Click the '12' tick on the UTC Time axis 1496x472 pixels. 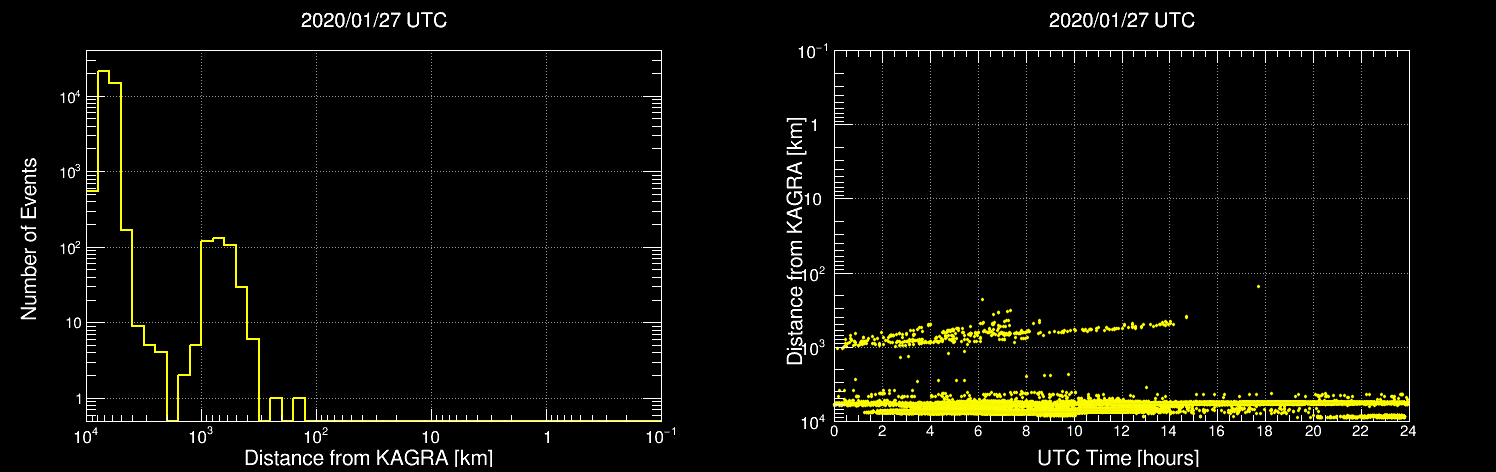pyautogui.click(x=1122, y=431)
